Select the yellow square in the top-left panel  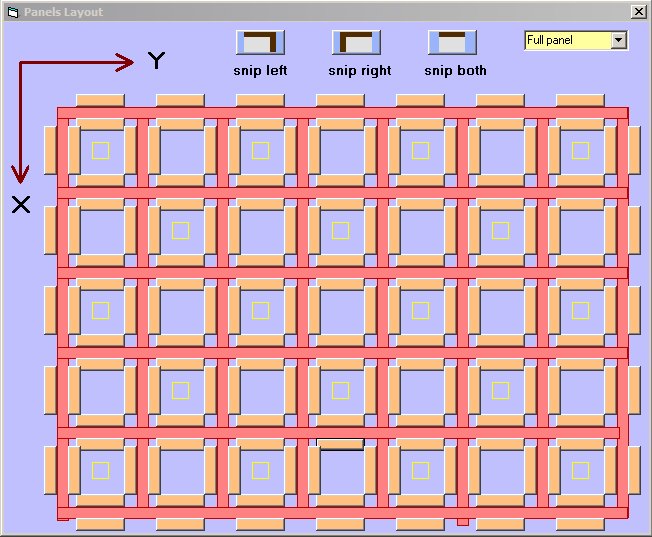tap(100, 150)
